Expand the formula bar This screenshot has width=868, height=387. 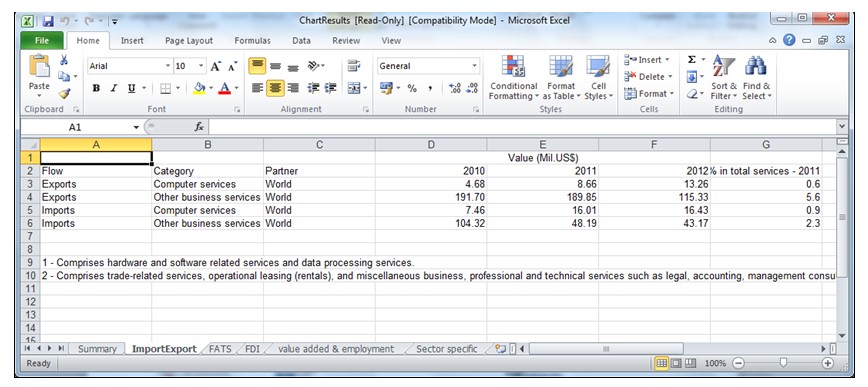pos(842,127)
